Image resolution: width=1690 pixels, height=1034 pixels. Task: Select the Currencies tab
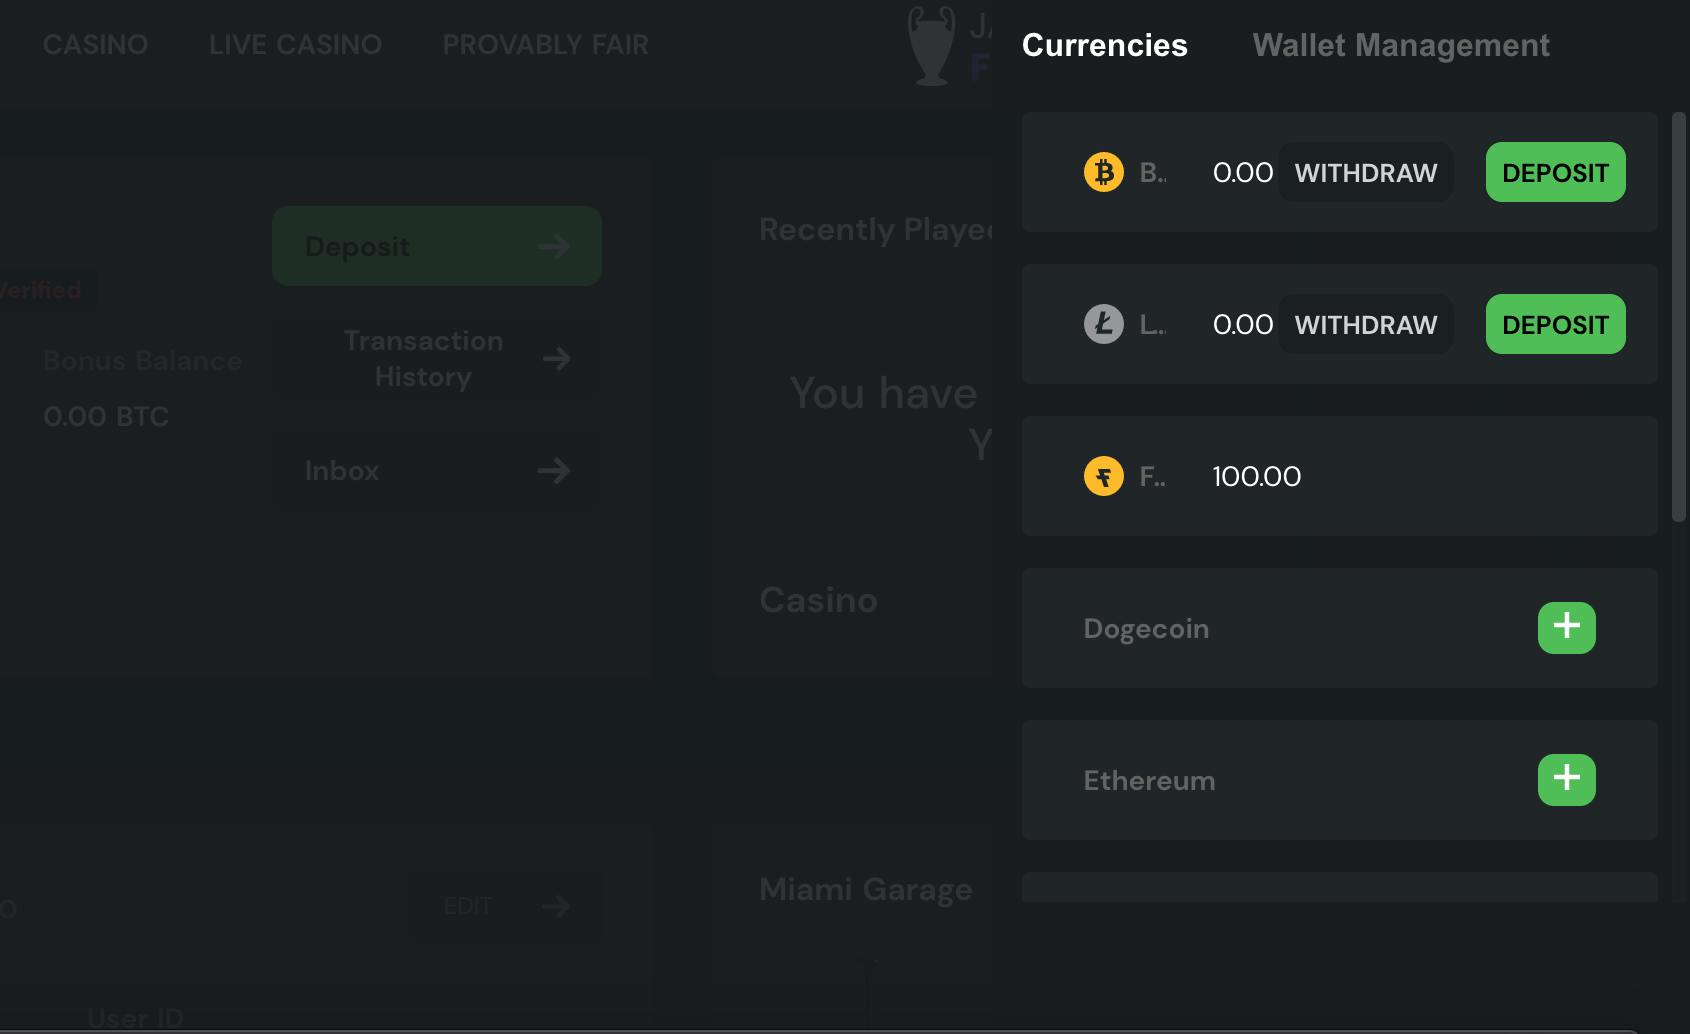[x=1105, y=45]
